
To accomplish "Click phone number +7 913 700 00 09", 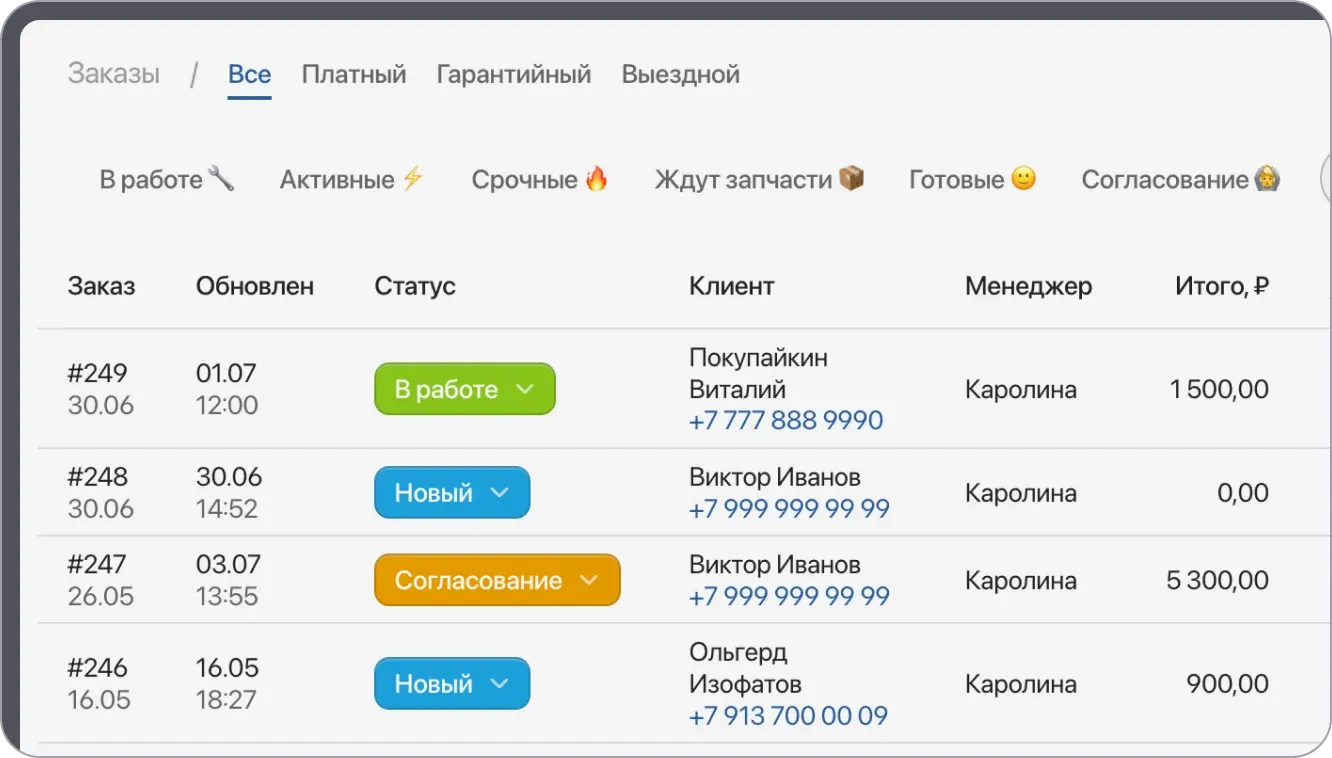I will (x=787, y=716).
